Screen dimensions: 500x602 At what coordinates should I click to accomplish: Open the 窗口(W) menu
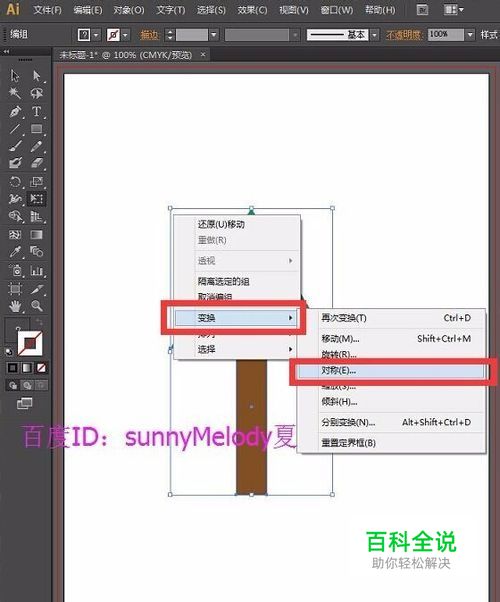(x=337, y=10)
